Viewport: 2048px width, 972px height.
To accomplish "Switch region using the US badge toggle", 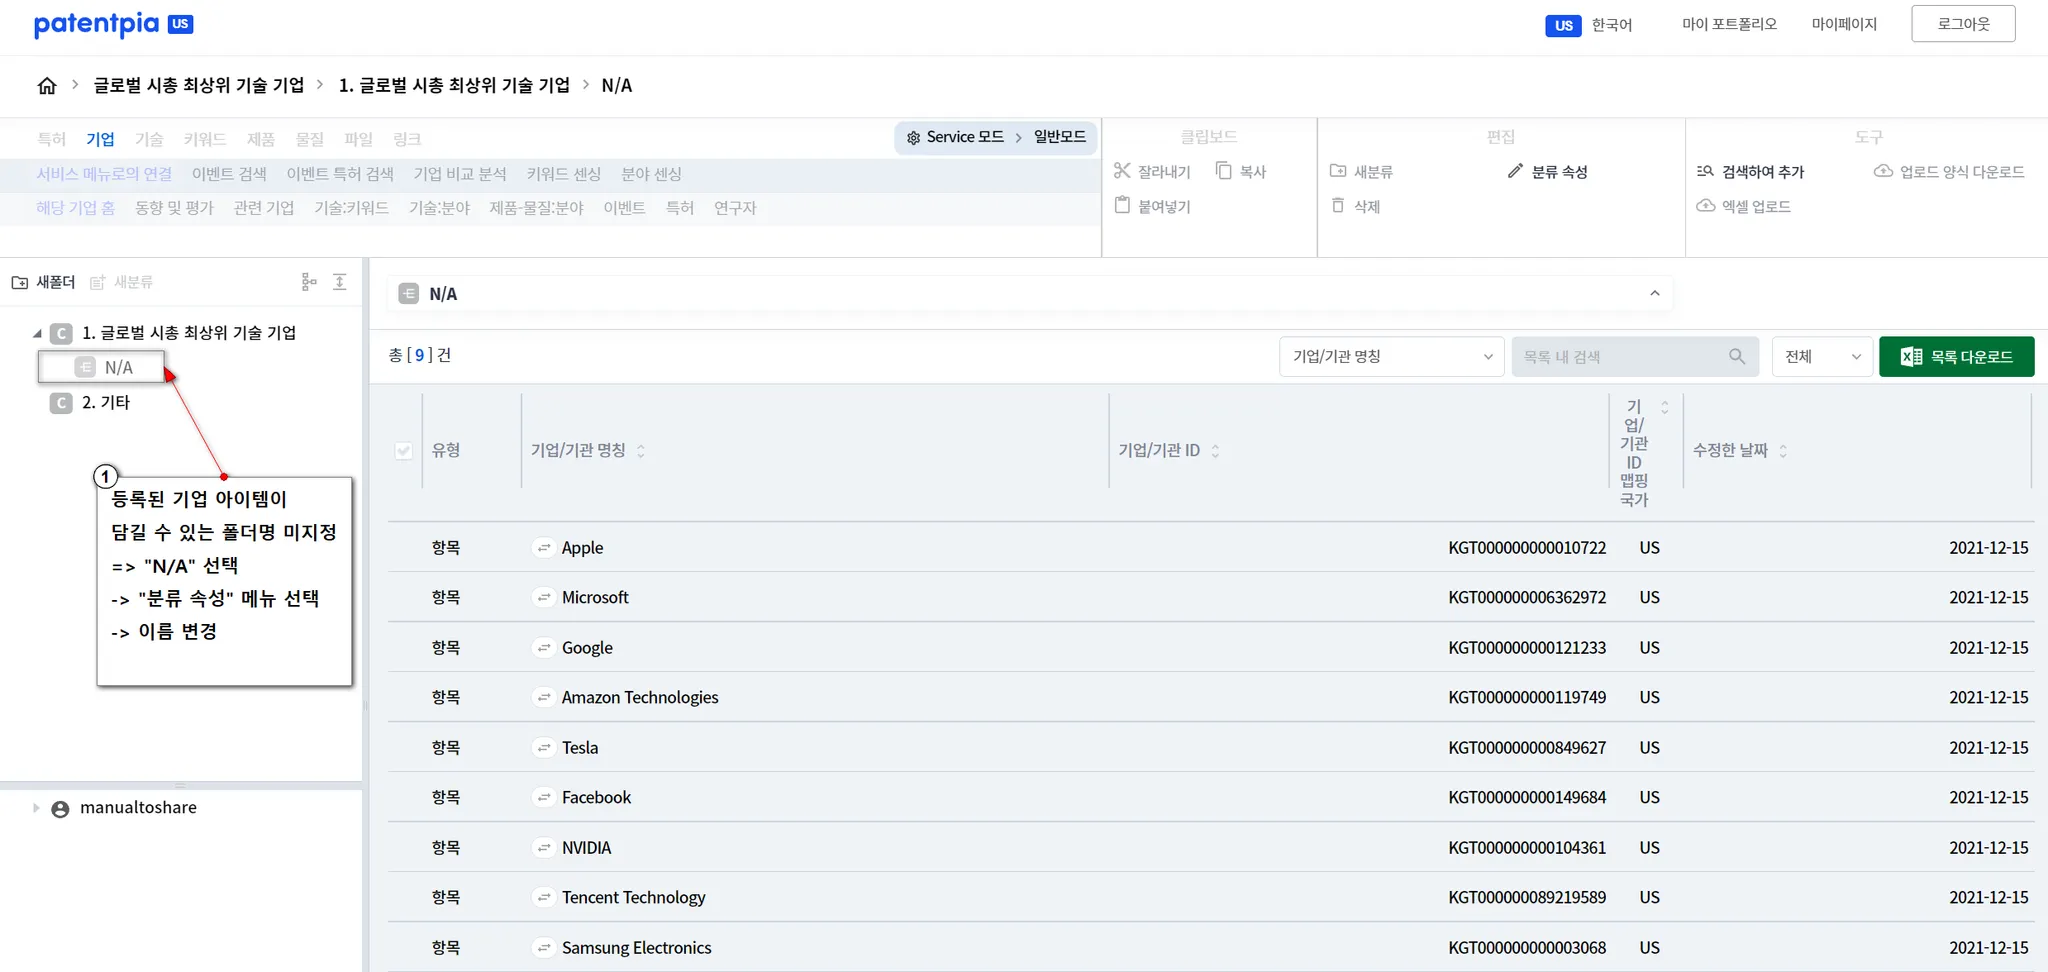I will click(x=1563, y=25).
